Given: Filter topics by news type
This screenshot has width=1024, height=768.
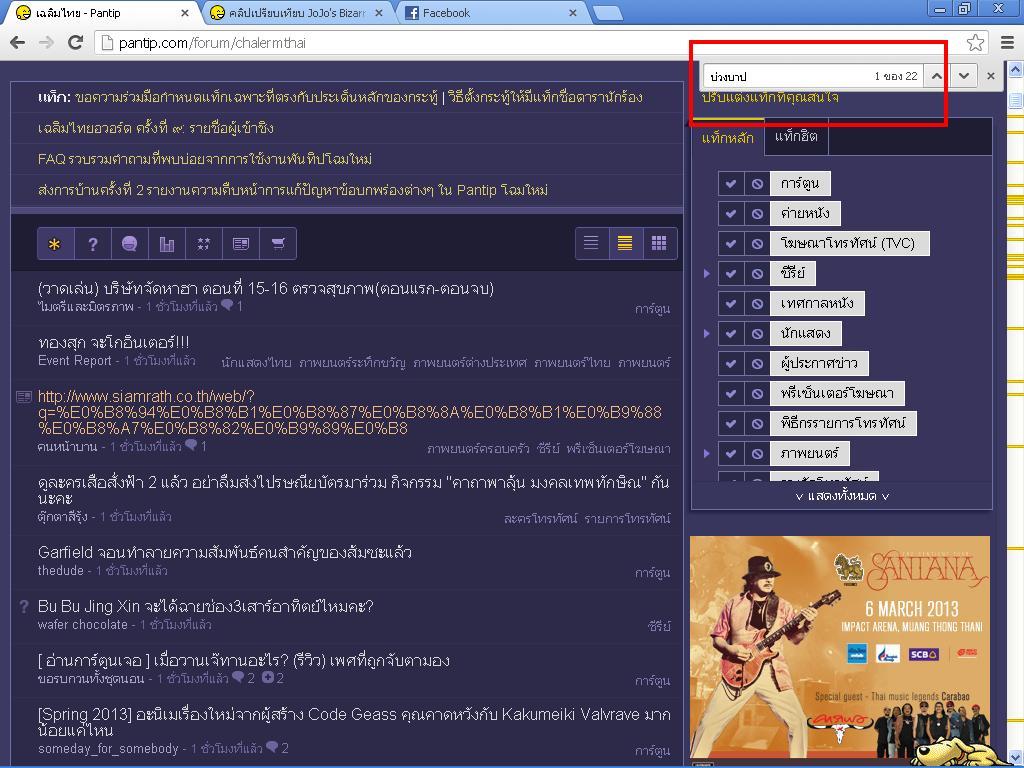Looking at the screenshot, I should pyautogui.click(x=241, y=244).
